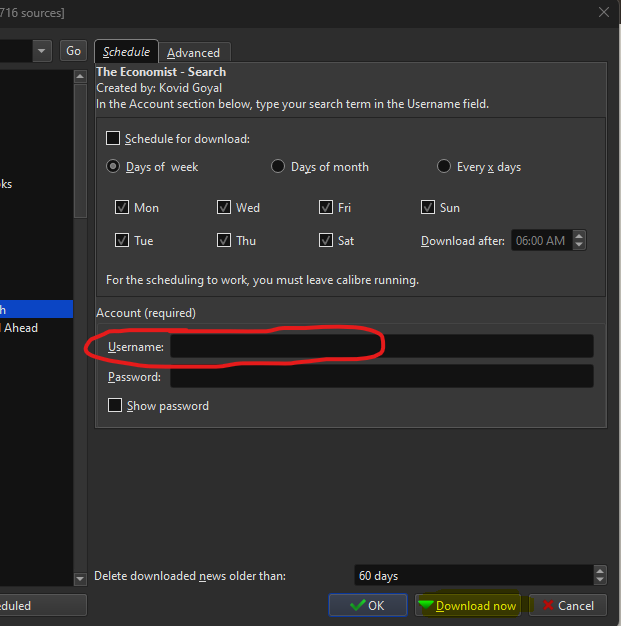Select Days of month radio option
The image size is (621, 626).
[278, 166]
